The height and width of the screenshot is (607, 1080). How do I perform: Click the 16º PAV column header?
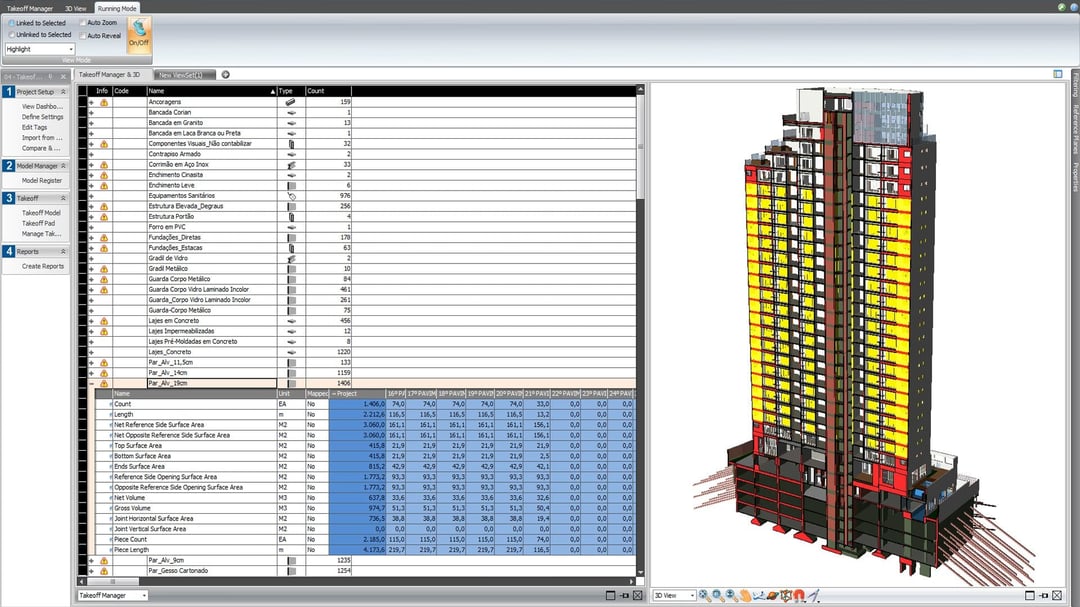395,393
